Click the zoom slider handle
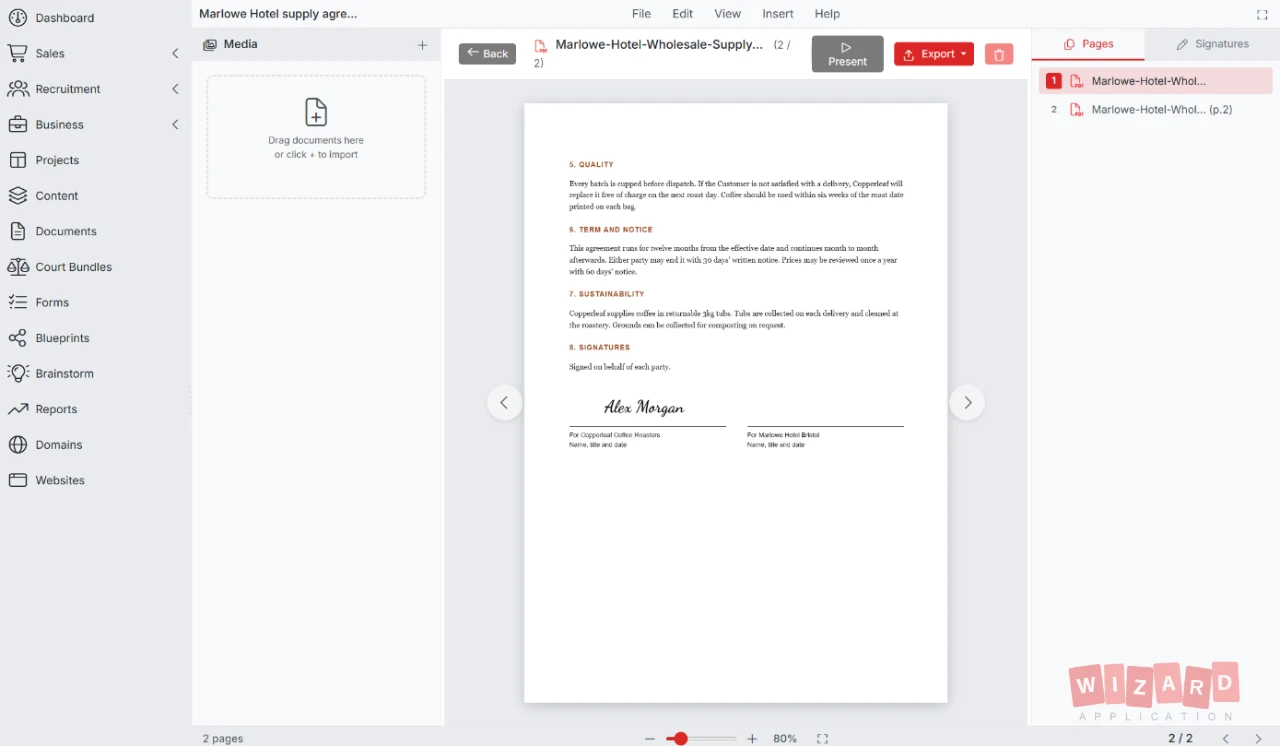This screenshot has width=1280, height=746. tap(680, 739)
